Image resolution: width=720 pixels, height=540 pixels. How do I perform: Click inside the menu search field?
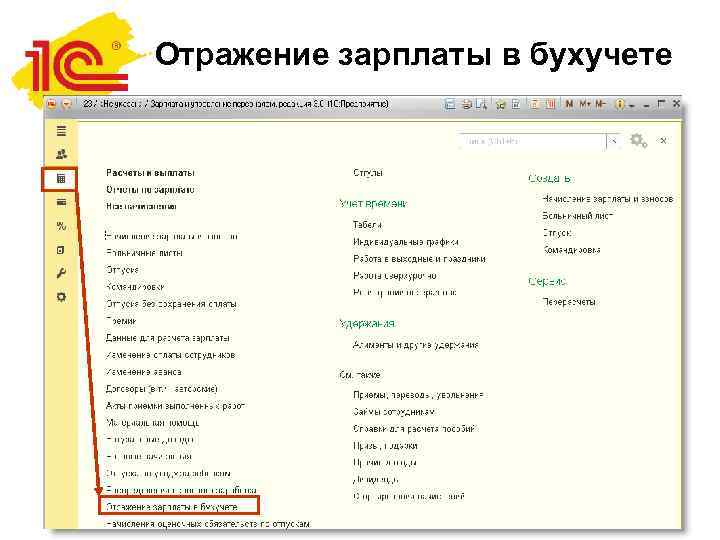click(x=531, y=141)
